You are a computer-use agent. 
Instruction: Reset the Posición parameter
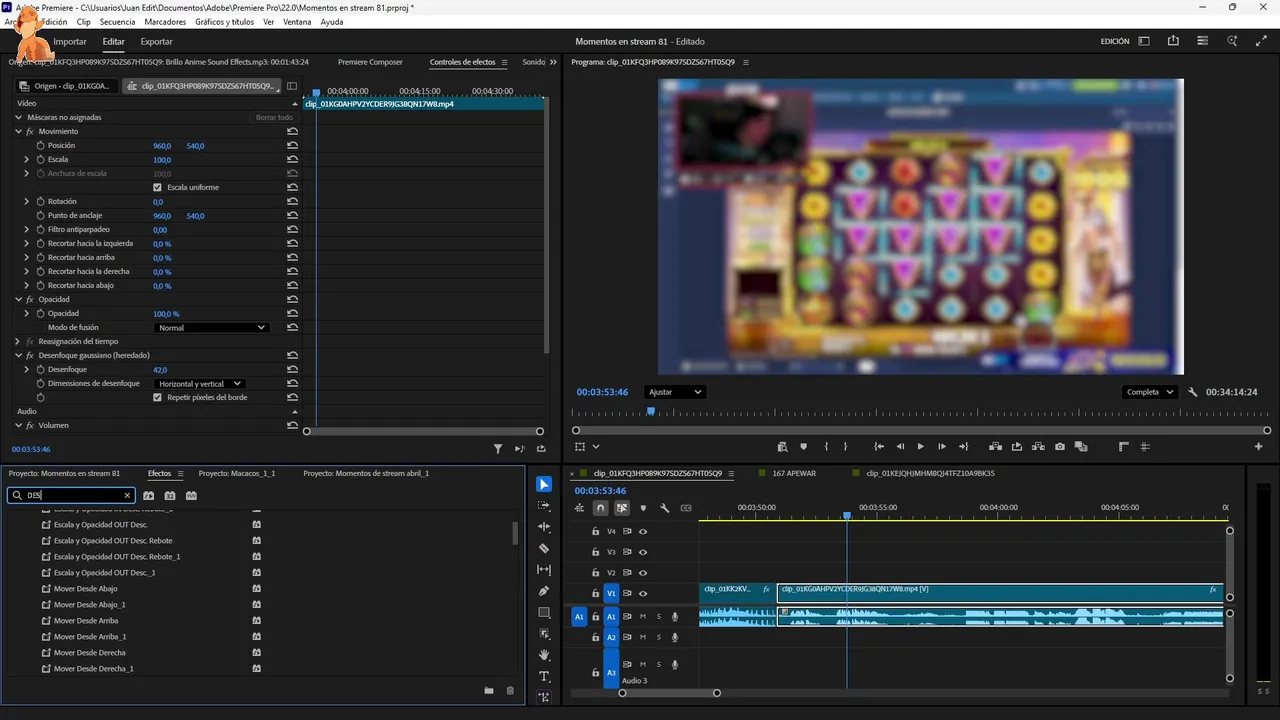click(292, 146)
